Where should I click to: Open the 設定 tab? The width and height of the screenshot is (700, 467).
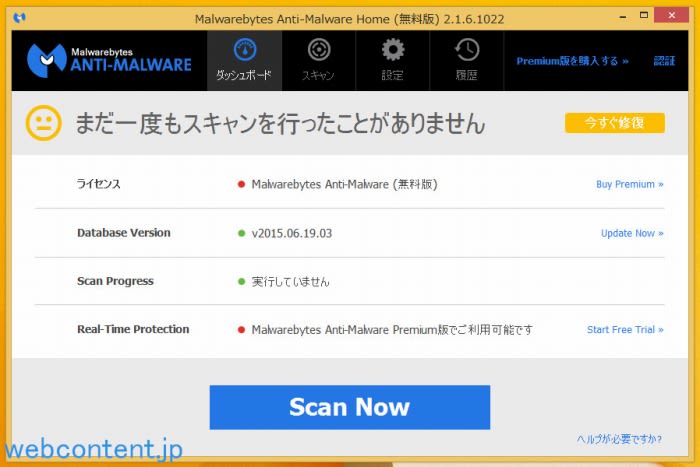[393, 60]
